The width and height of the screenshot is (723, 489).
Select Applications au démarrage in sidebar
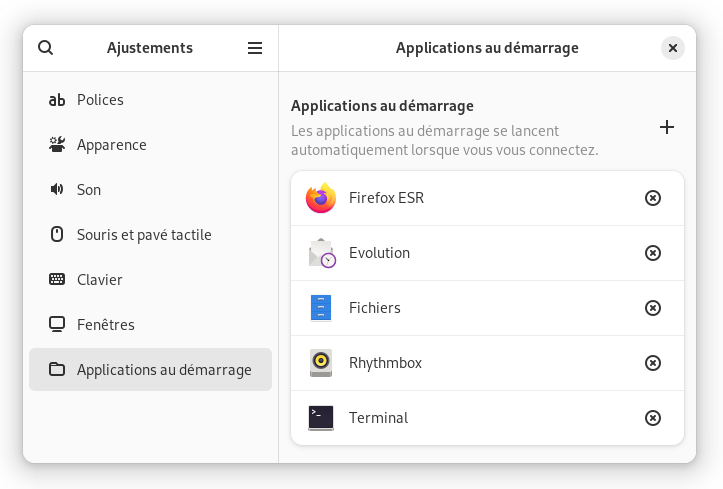(x=150, y=370)
